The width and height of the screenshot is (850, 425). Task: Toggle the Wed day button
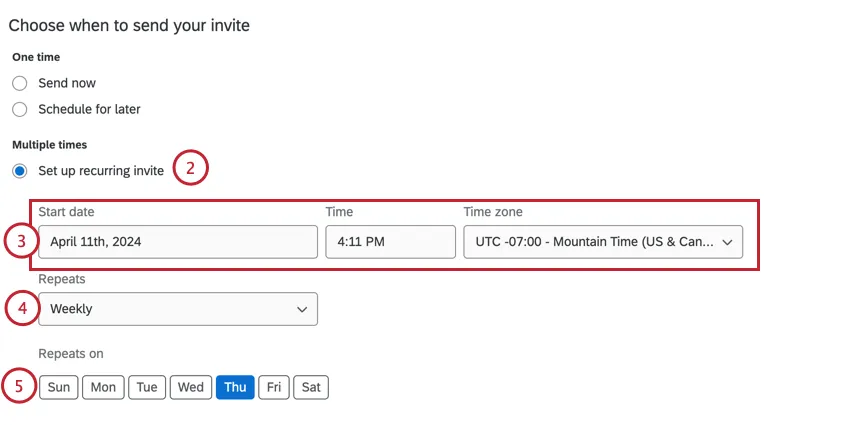click(x=191, y=387)
